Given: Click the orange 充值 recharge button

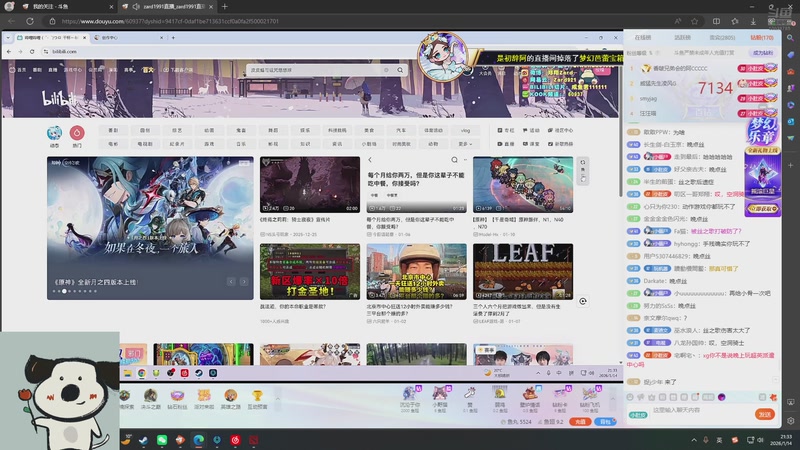Looking at the screenshot, I should click(580, 422).
